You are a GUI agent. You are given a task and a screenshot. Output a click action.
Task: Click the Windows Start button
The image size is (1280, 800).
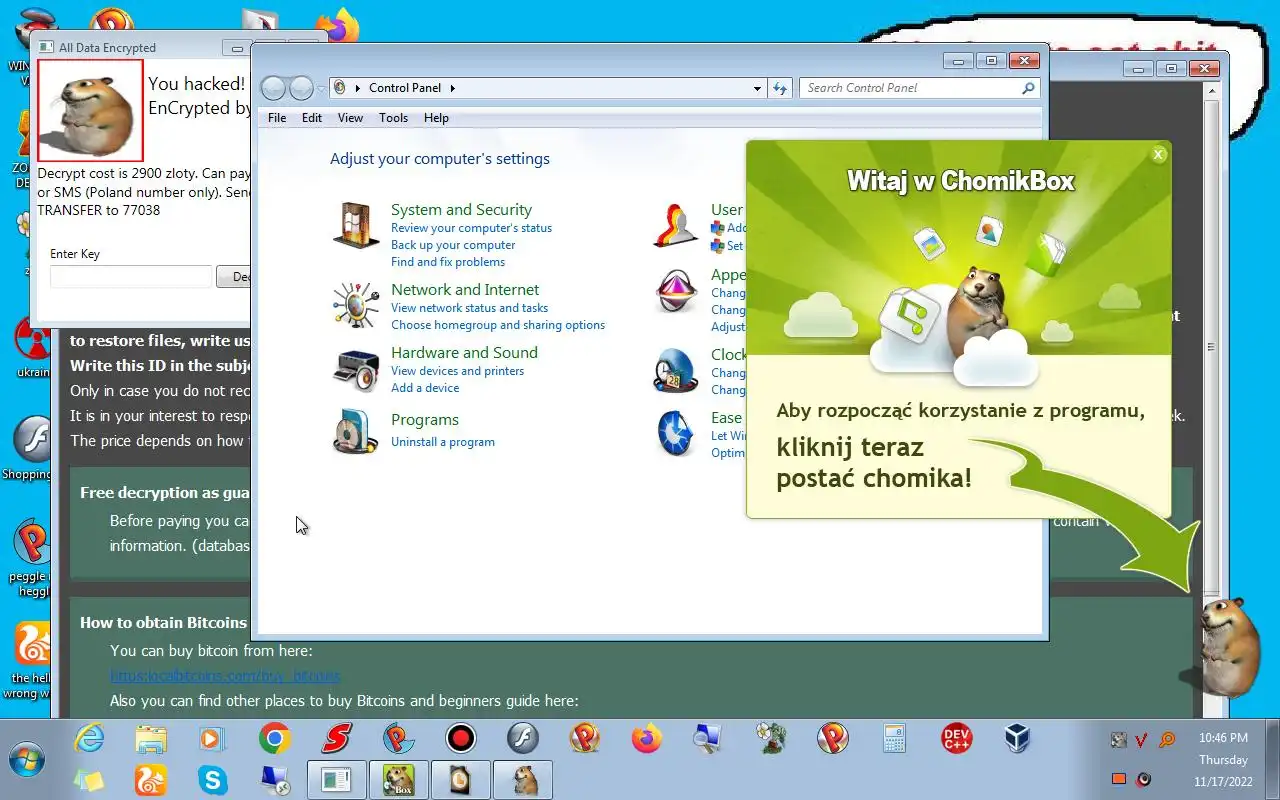27,760
